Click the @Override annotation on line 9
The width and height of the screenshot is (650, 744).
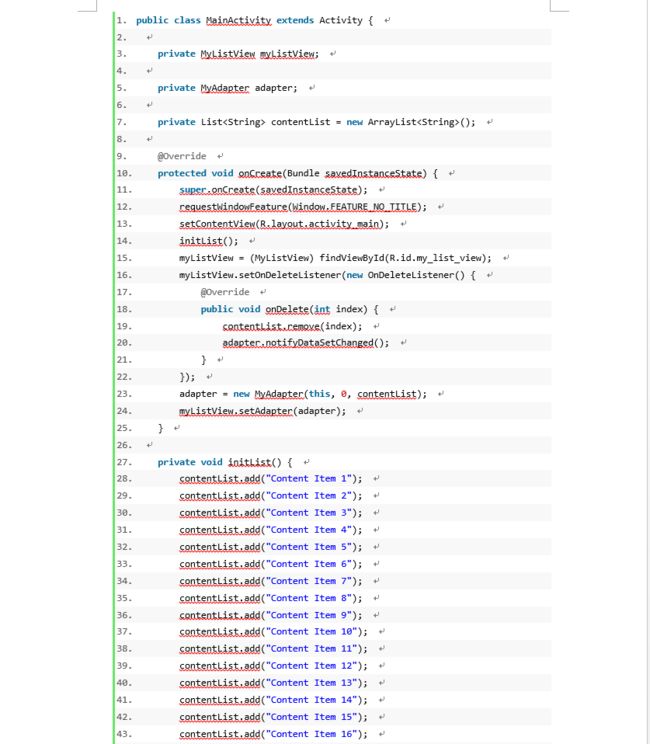point(182,156)
